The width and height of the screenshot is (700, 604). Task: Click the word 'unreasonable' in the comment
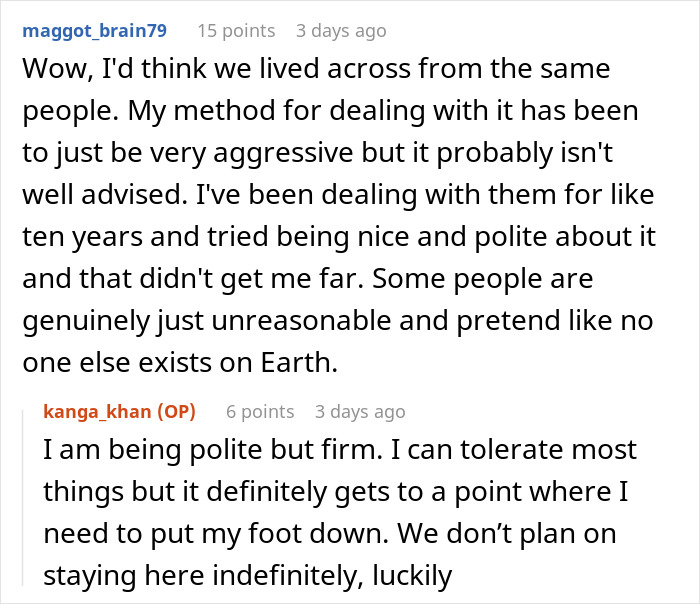point(301,321)
